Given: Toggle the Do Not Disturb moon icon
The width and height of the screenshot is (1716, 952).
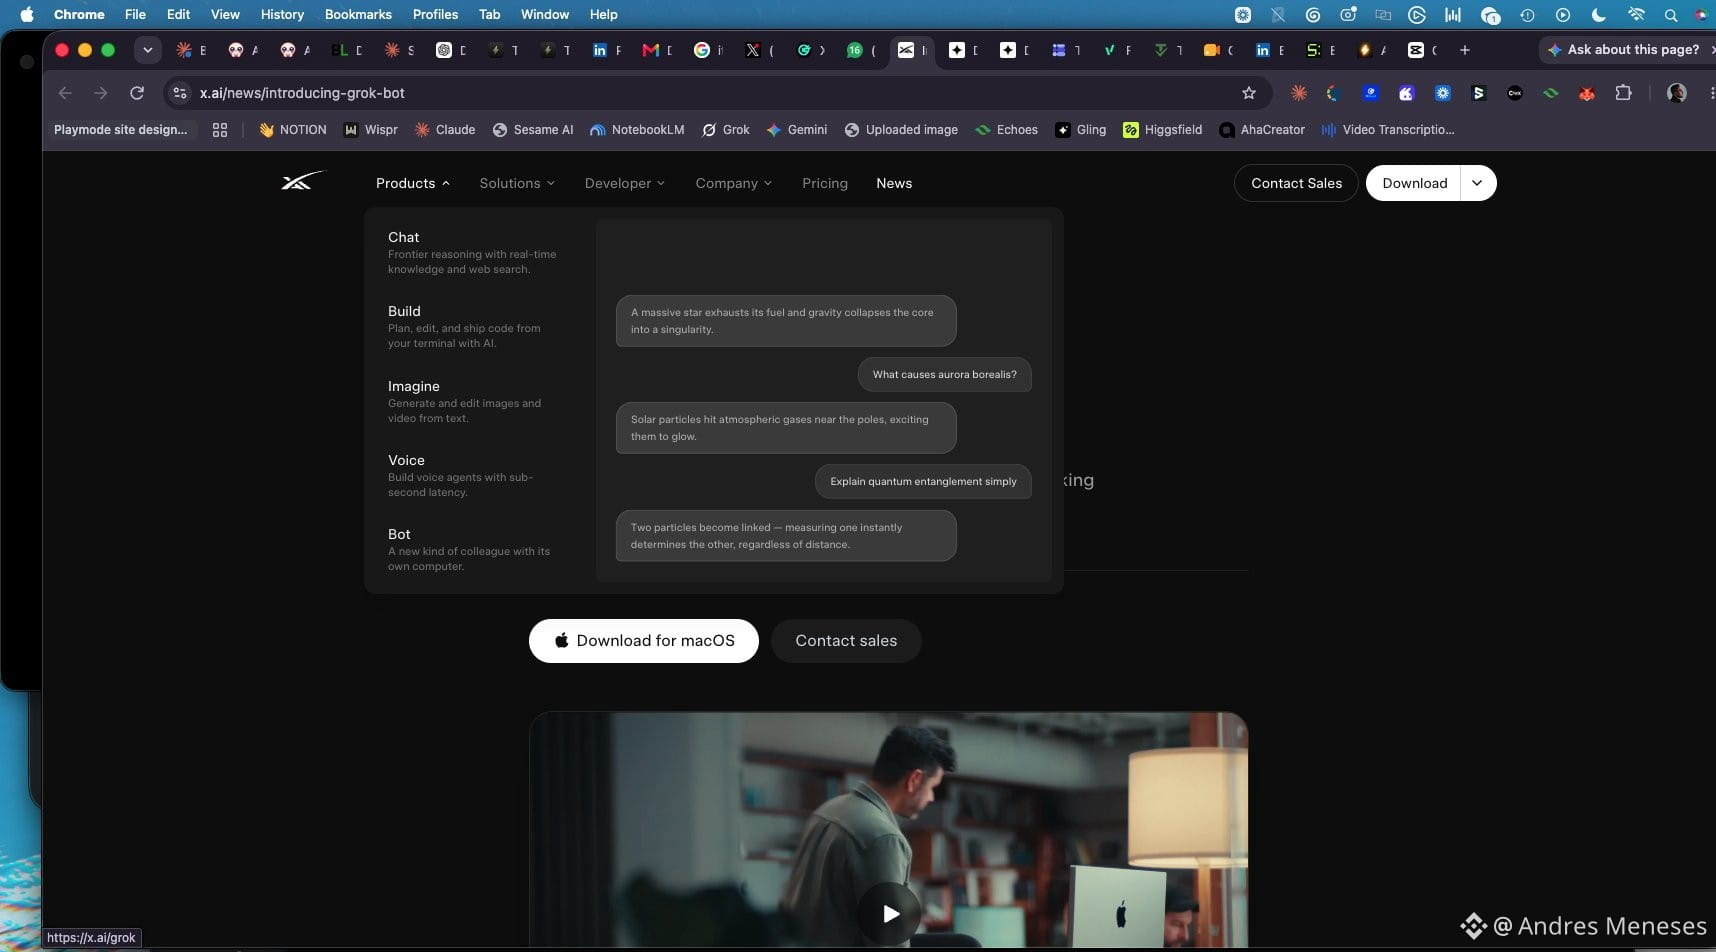Looking at the screenshot, I should coord(1598,15).
